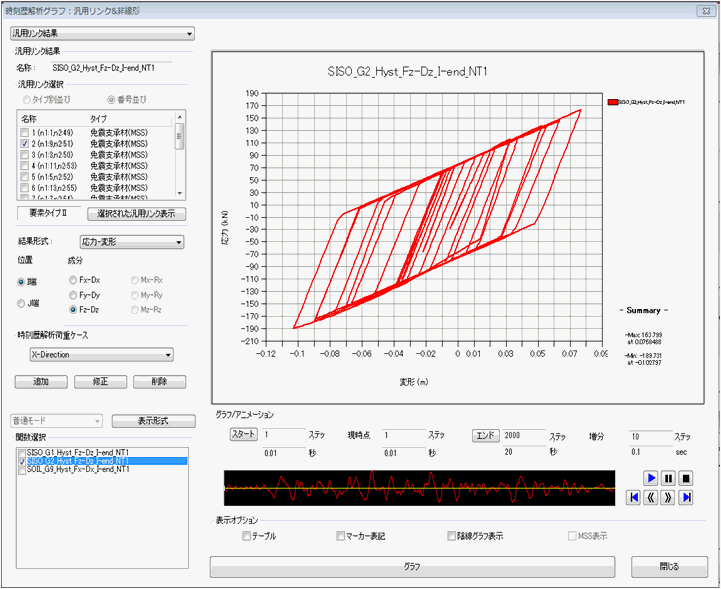The width and height of the screenshot is (721, 589).
Task: Open the 汎用リンク結果 dropdown at top
Action: pos(102,34)
